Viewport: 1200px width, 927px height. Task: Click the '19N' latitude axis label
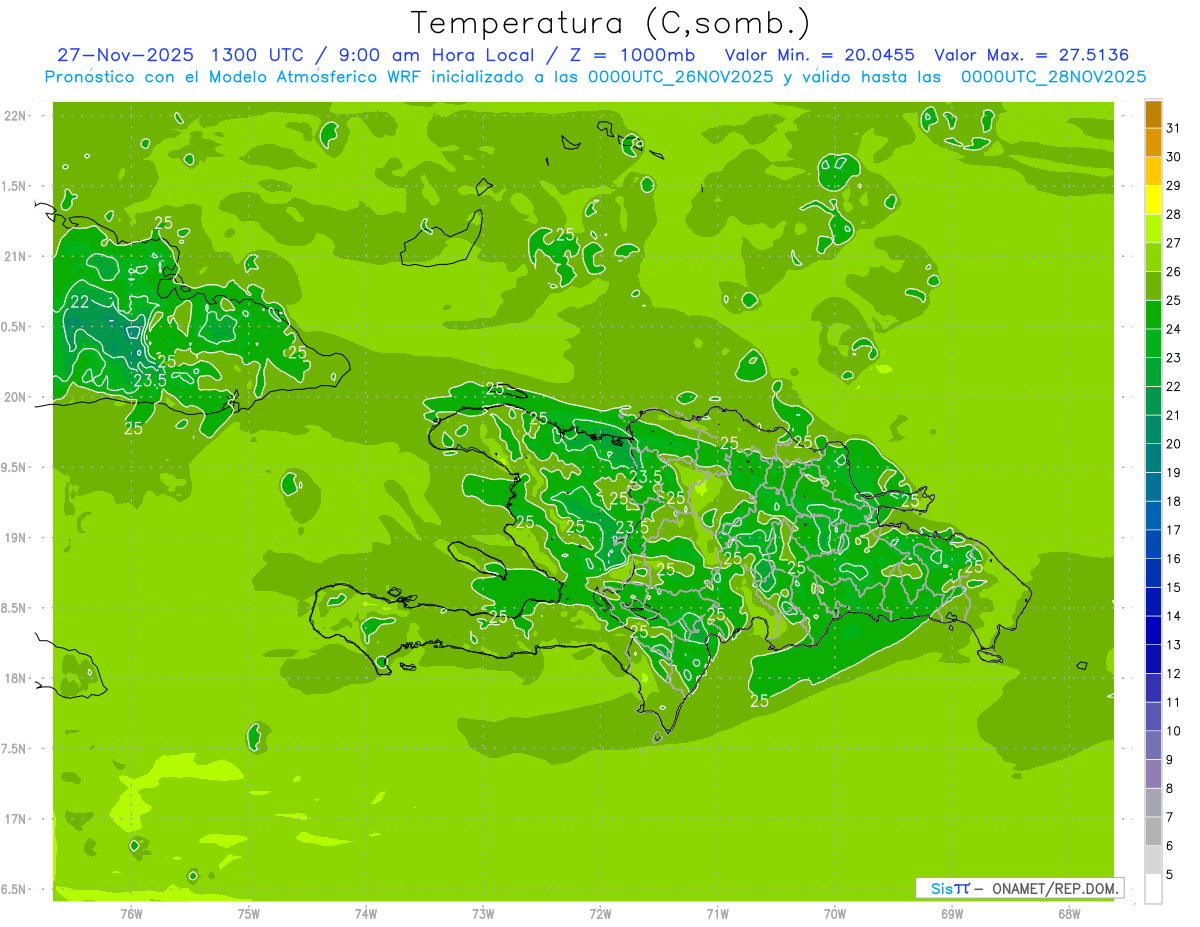tap(15, 538)
